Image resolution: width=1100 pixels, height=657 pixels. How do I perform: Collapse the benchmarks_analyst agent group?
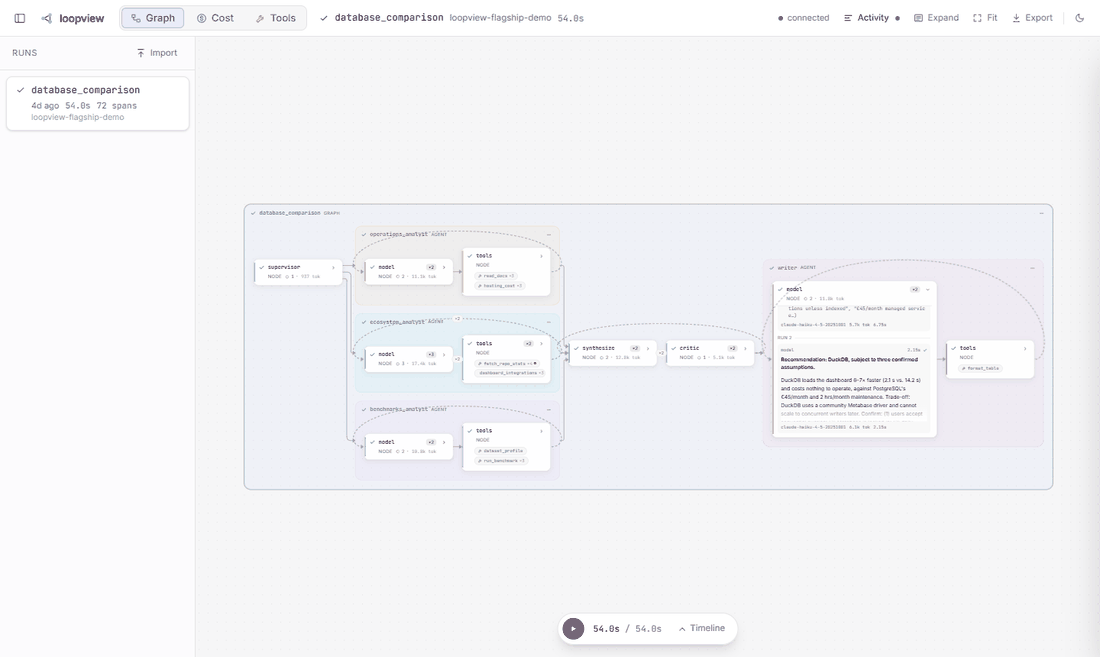[549, 409]
